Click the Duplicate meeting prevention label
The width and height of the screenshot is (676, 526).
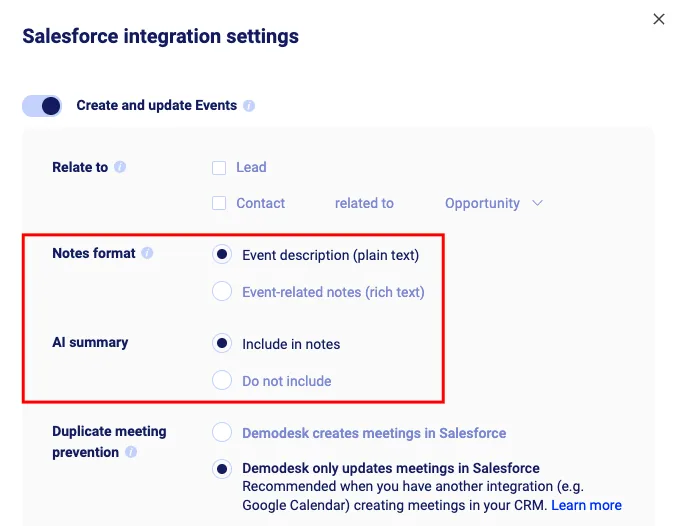[109, 441]
